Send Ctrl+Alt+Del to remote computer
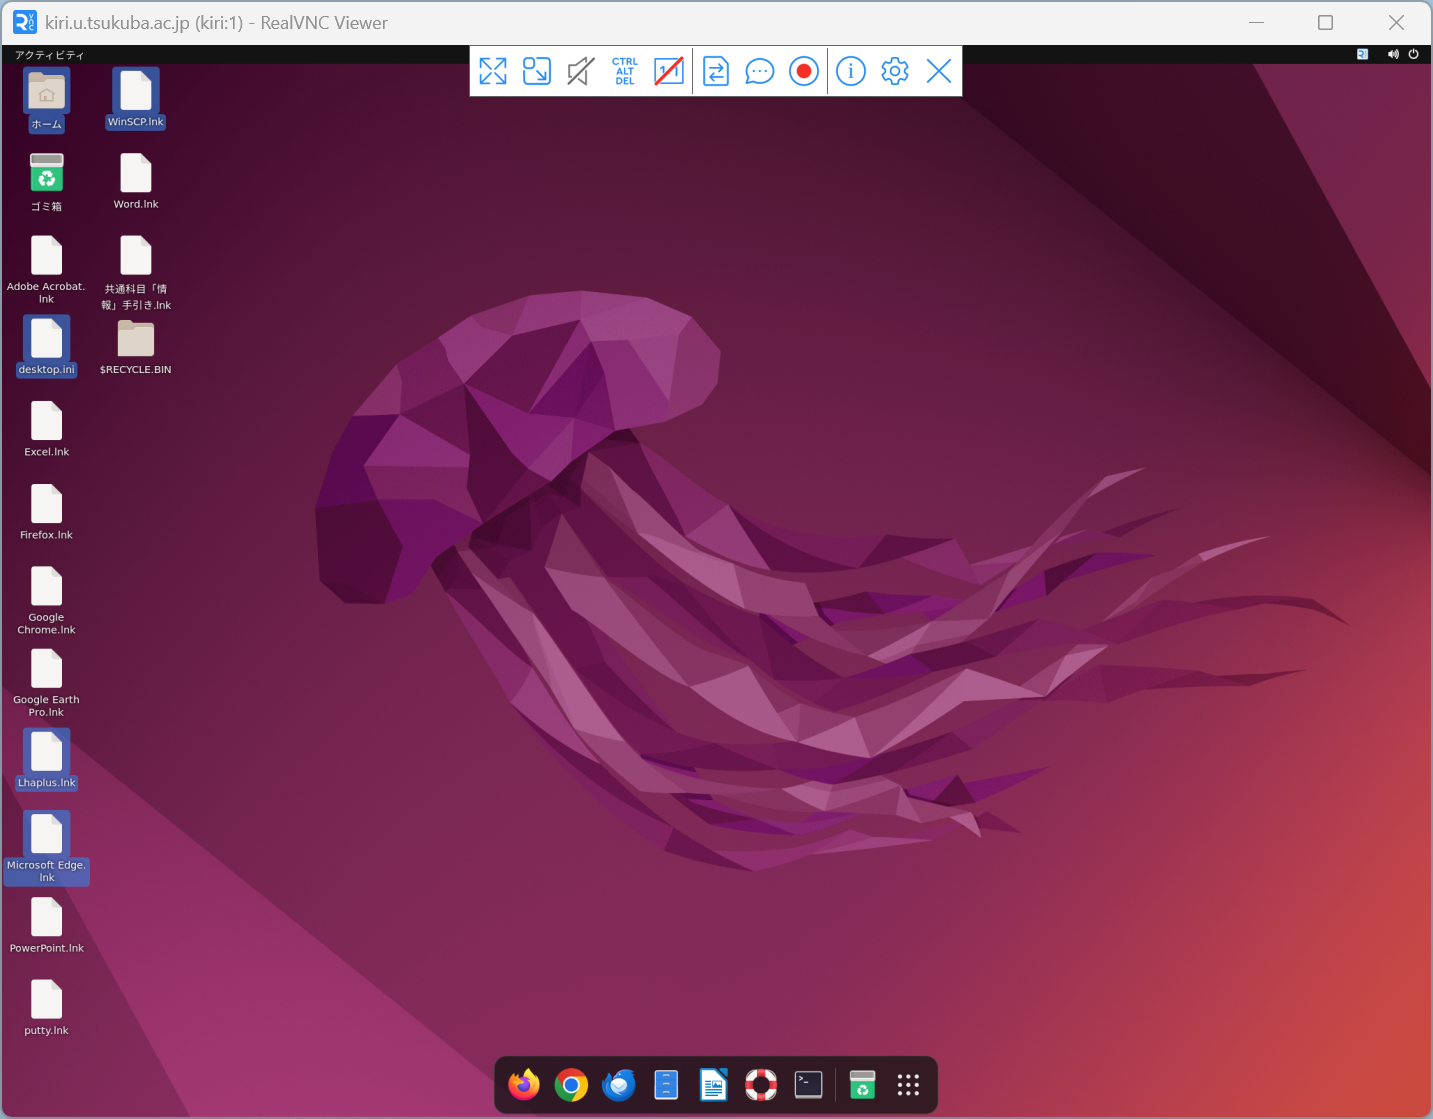 (625, 71)
